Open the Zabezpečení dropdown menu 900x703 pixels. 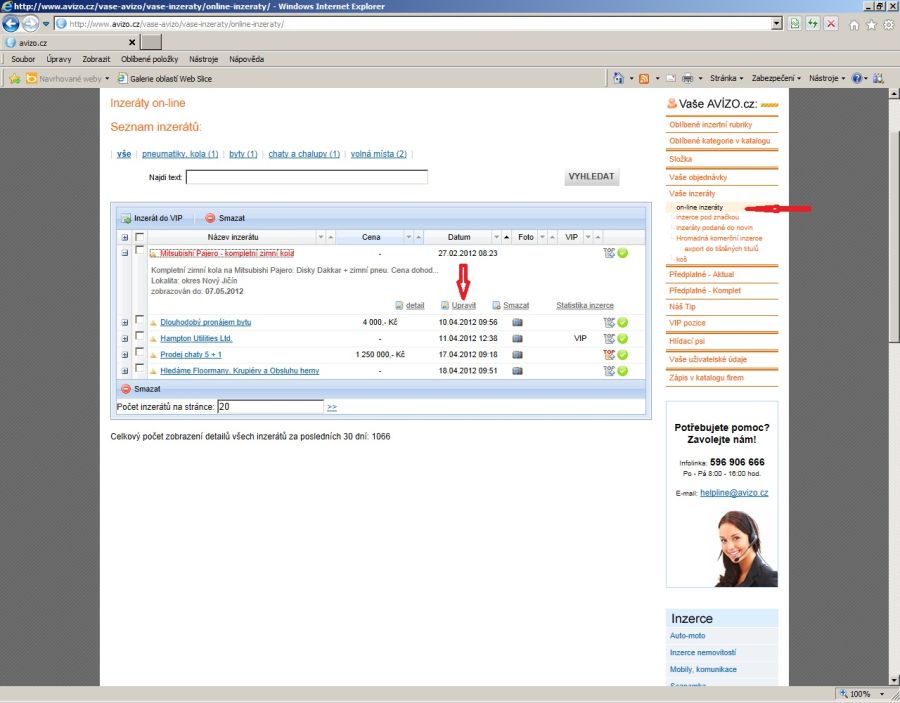pos(776,78)
